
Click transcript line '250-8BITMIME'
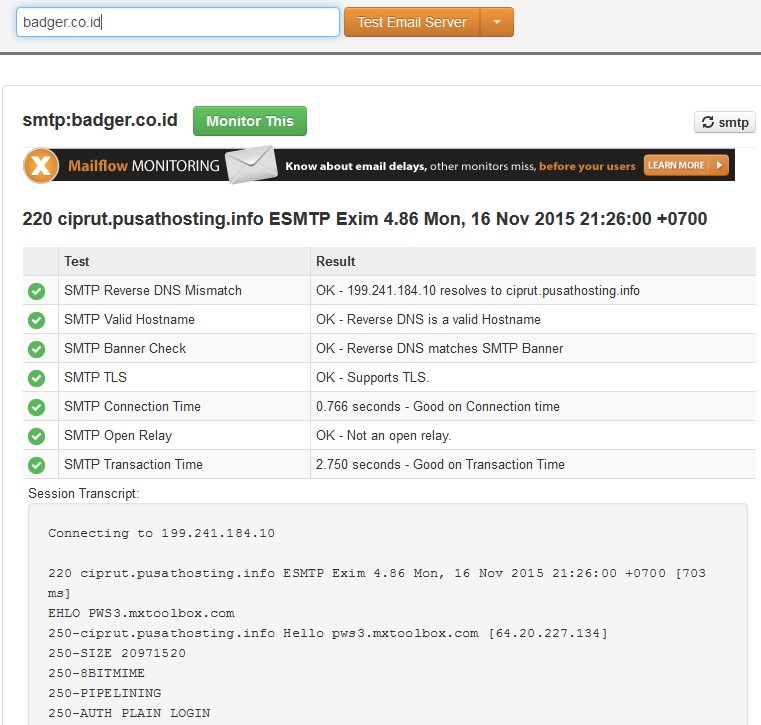pyautogui.click(x=96, y=673)
